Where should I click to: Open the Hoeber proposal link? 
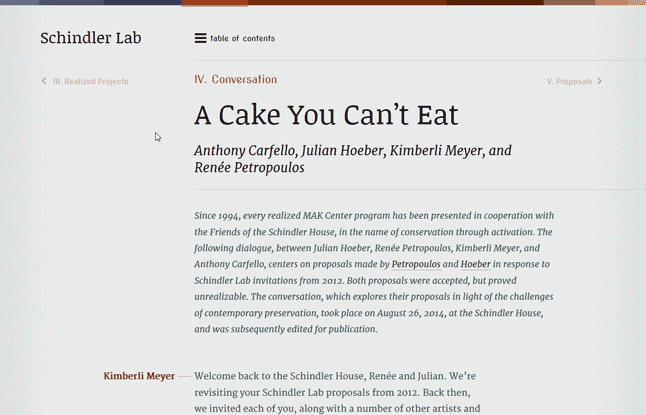475,264
